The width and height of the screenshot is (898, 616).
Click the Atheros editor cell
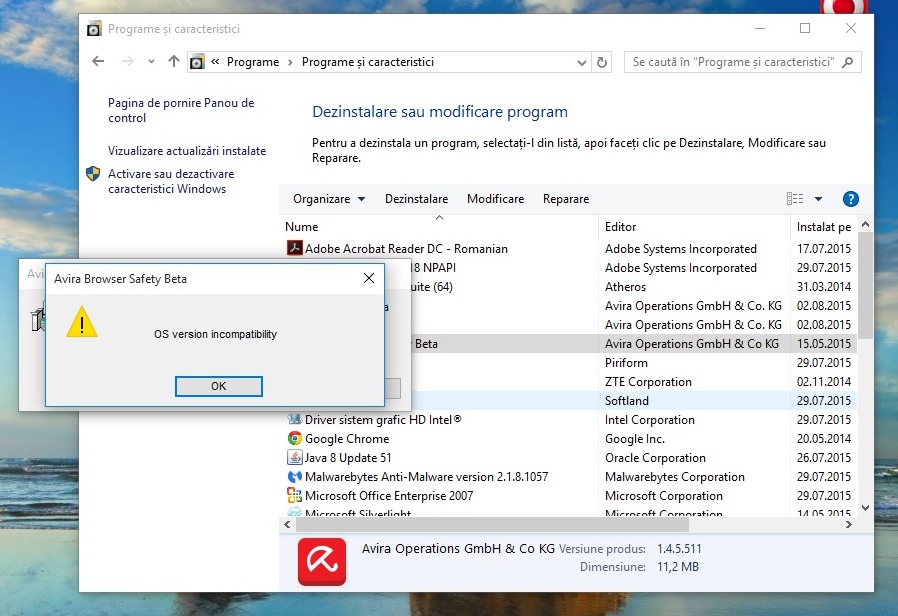625,286
